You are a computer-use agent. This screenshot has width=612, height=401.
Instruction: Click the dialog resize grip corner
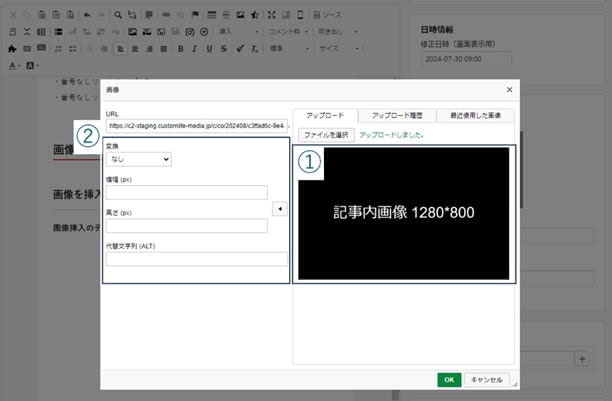point(515,385)
